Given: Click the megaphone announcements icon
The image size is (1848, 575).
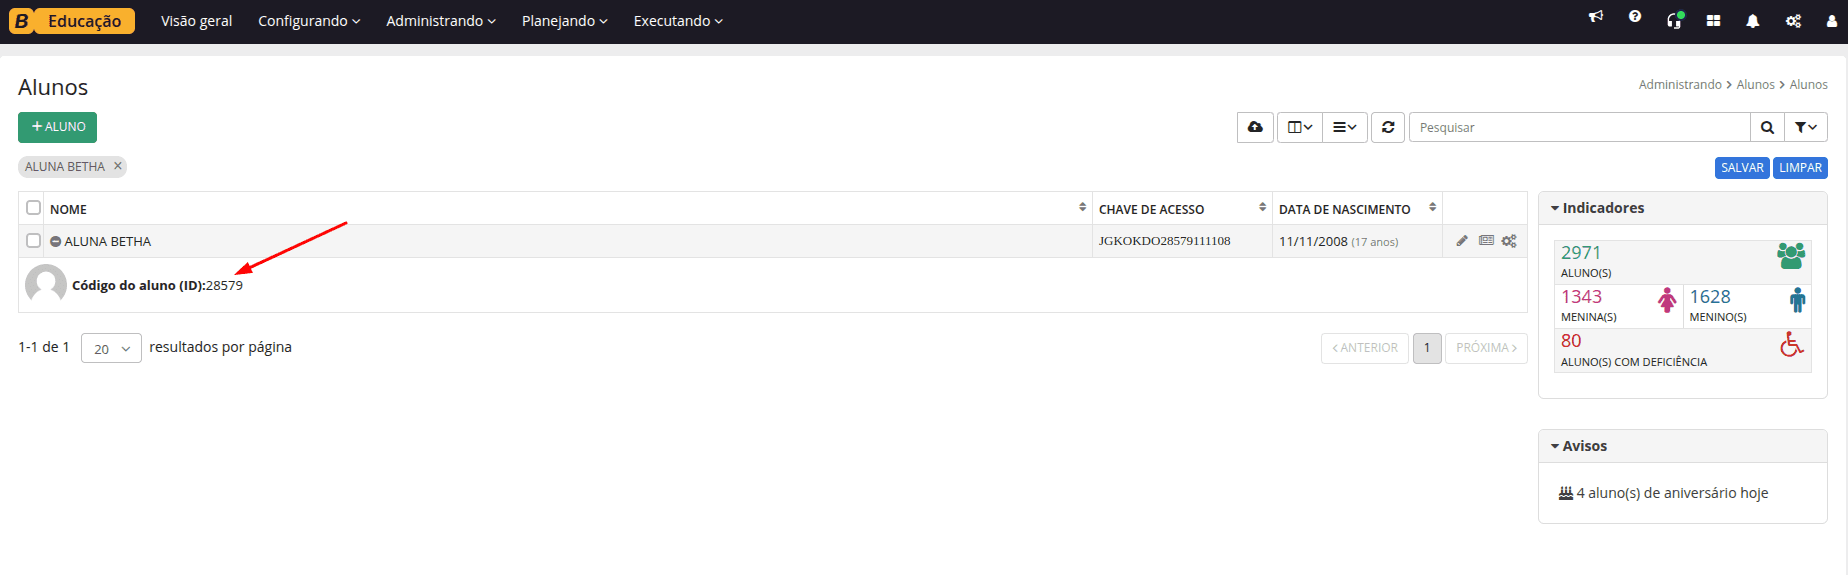Looking at the screenshot, I should [x=1596, y=17].
